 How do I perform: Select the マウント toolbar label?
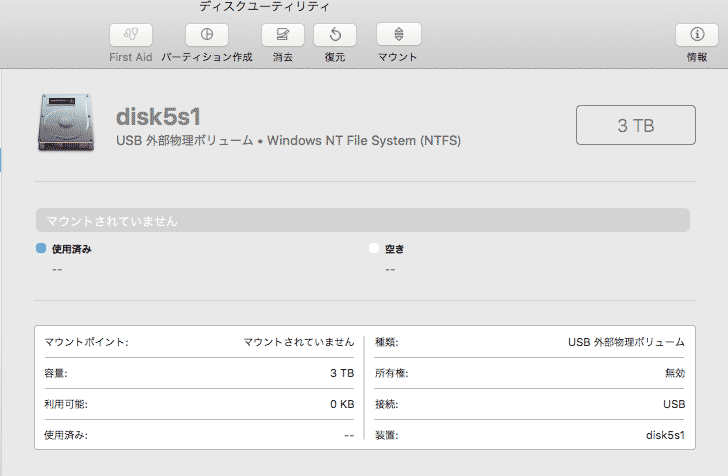click(x=397, y=57)
